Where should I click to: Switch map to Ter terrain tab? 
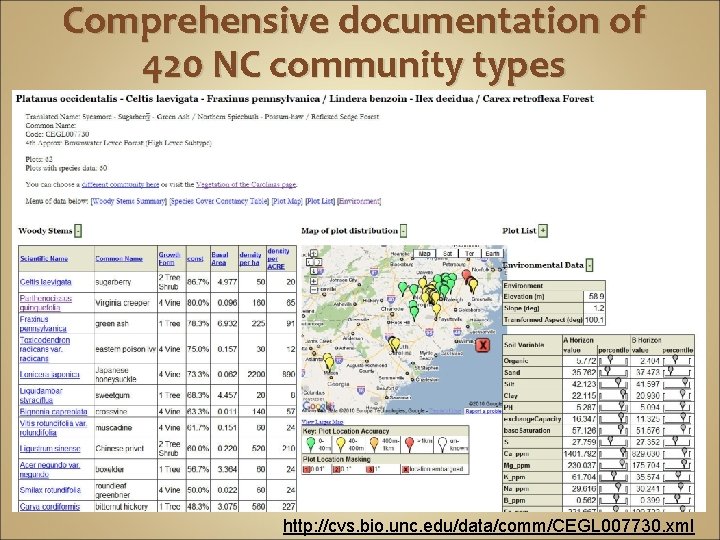469,253
